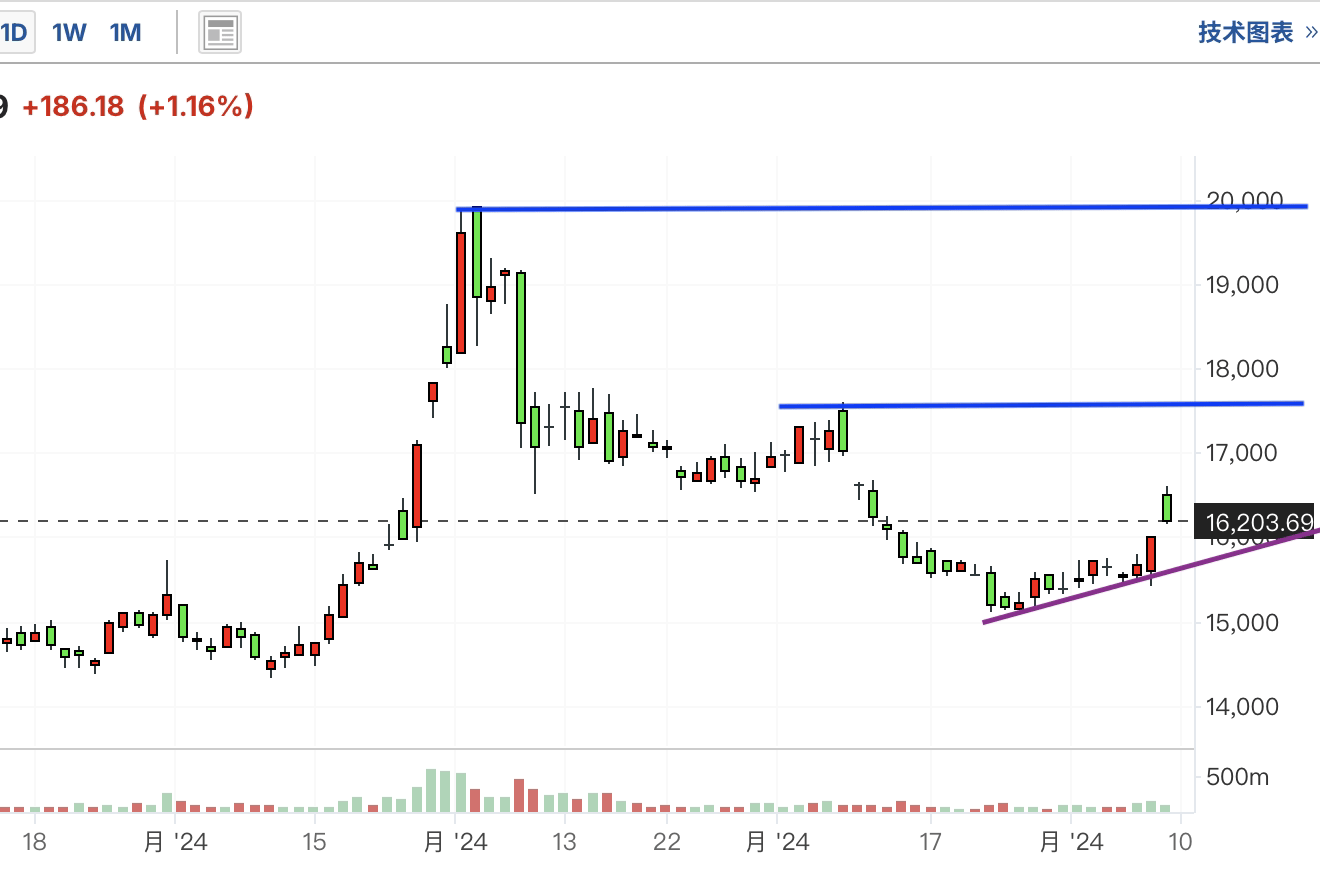
Task: Click the 14,000 price axis label
Action: (1243, 707)
